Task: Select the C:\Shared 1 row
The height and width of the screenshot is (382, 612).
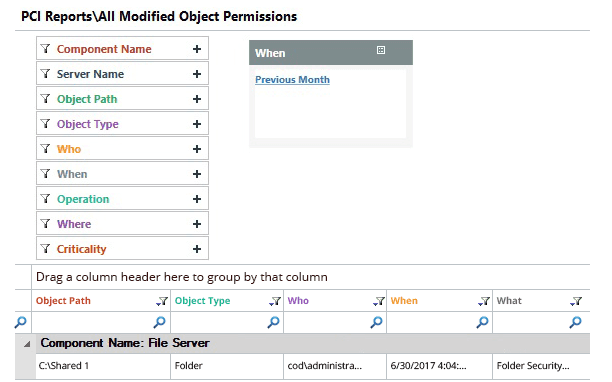Action: click(x=313, y=366)
